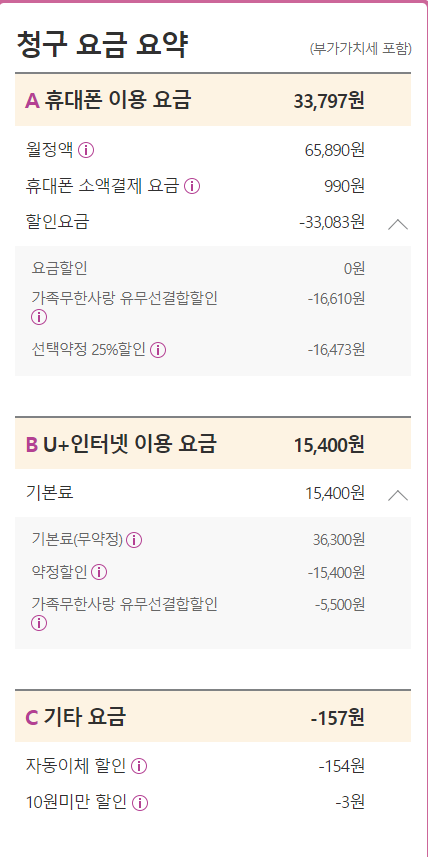Collapse the 할인요금 details chevron
The width and height of the screenshot is (428, 857).
pyautogui.click(x=398, y=224)
